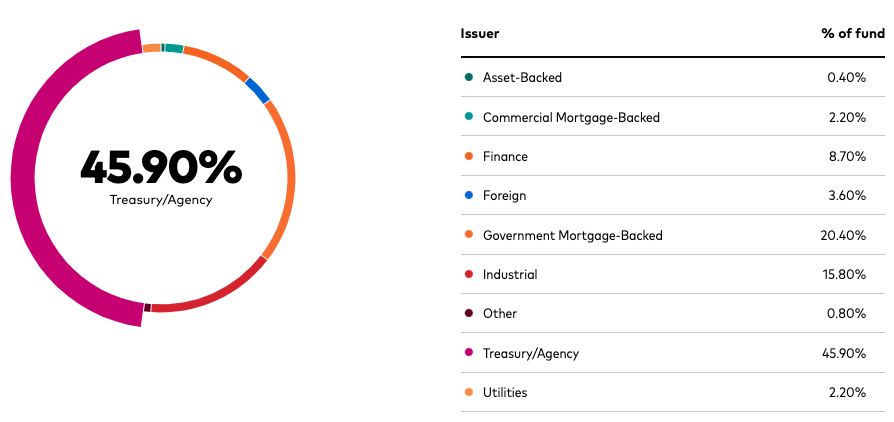Click the Finance orange legend dot

pos(469,156)
